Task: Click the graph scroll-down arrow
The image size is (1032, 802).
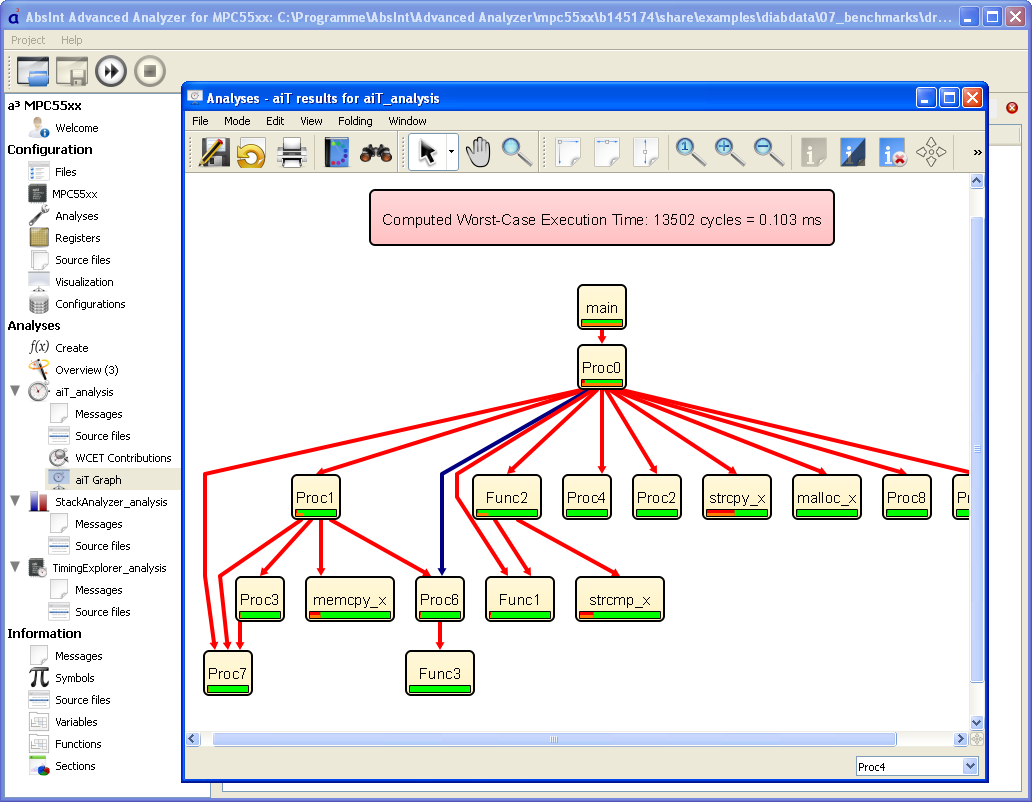Action: [977, 722]
